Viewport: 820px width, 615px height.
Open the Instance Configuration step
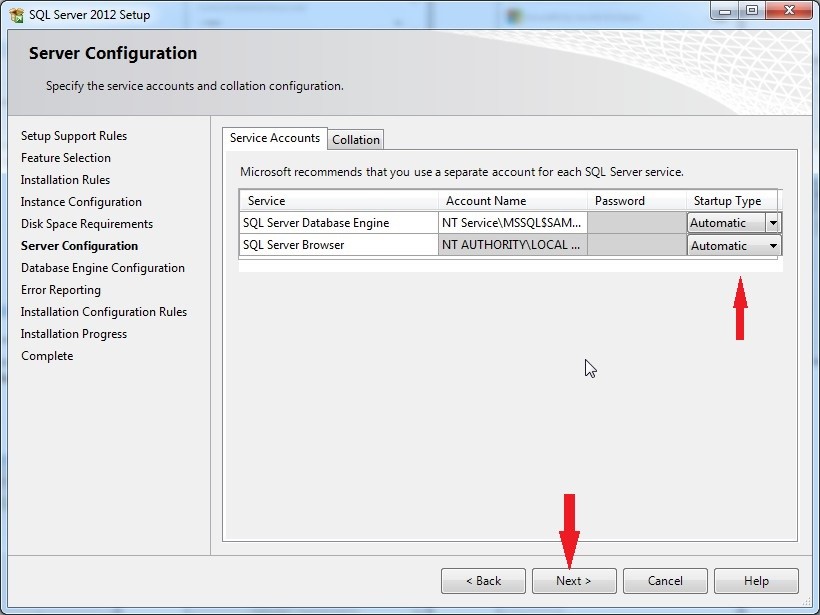80,201
